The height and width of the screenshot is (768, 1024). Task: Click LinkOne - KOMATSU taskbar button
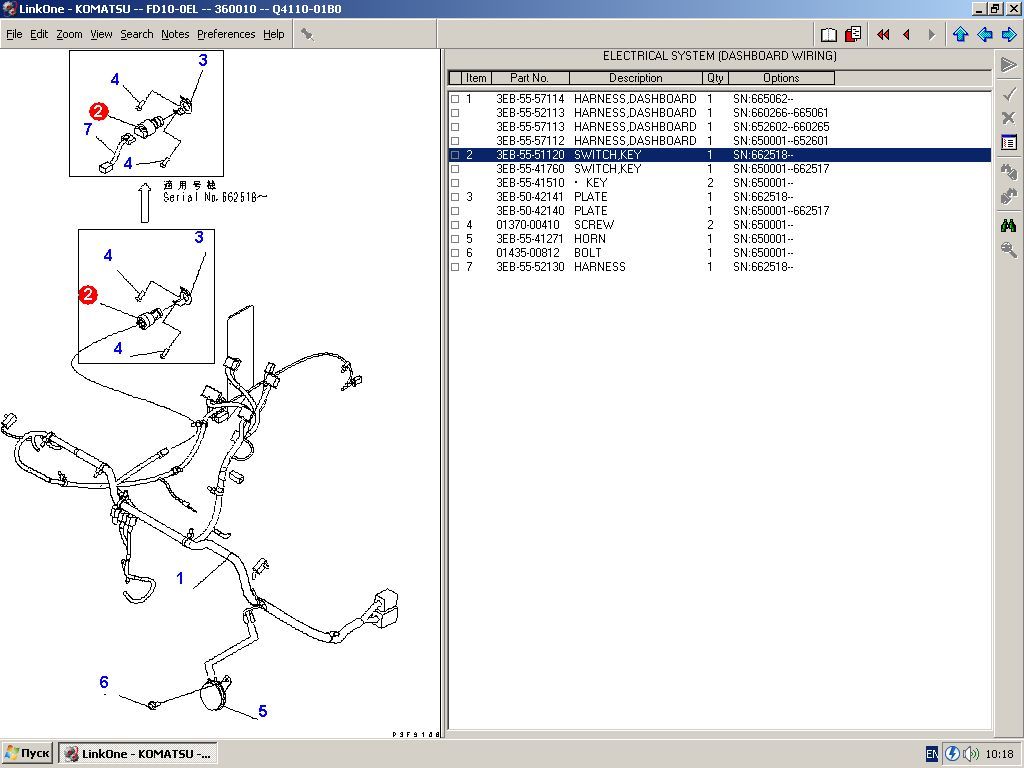coord(138,753)
